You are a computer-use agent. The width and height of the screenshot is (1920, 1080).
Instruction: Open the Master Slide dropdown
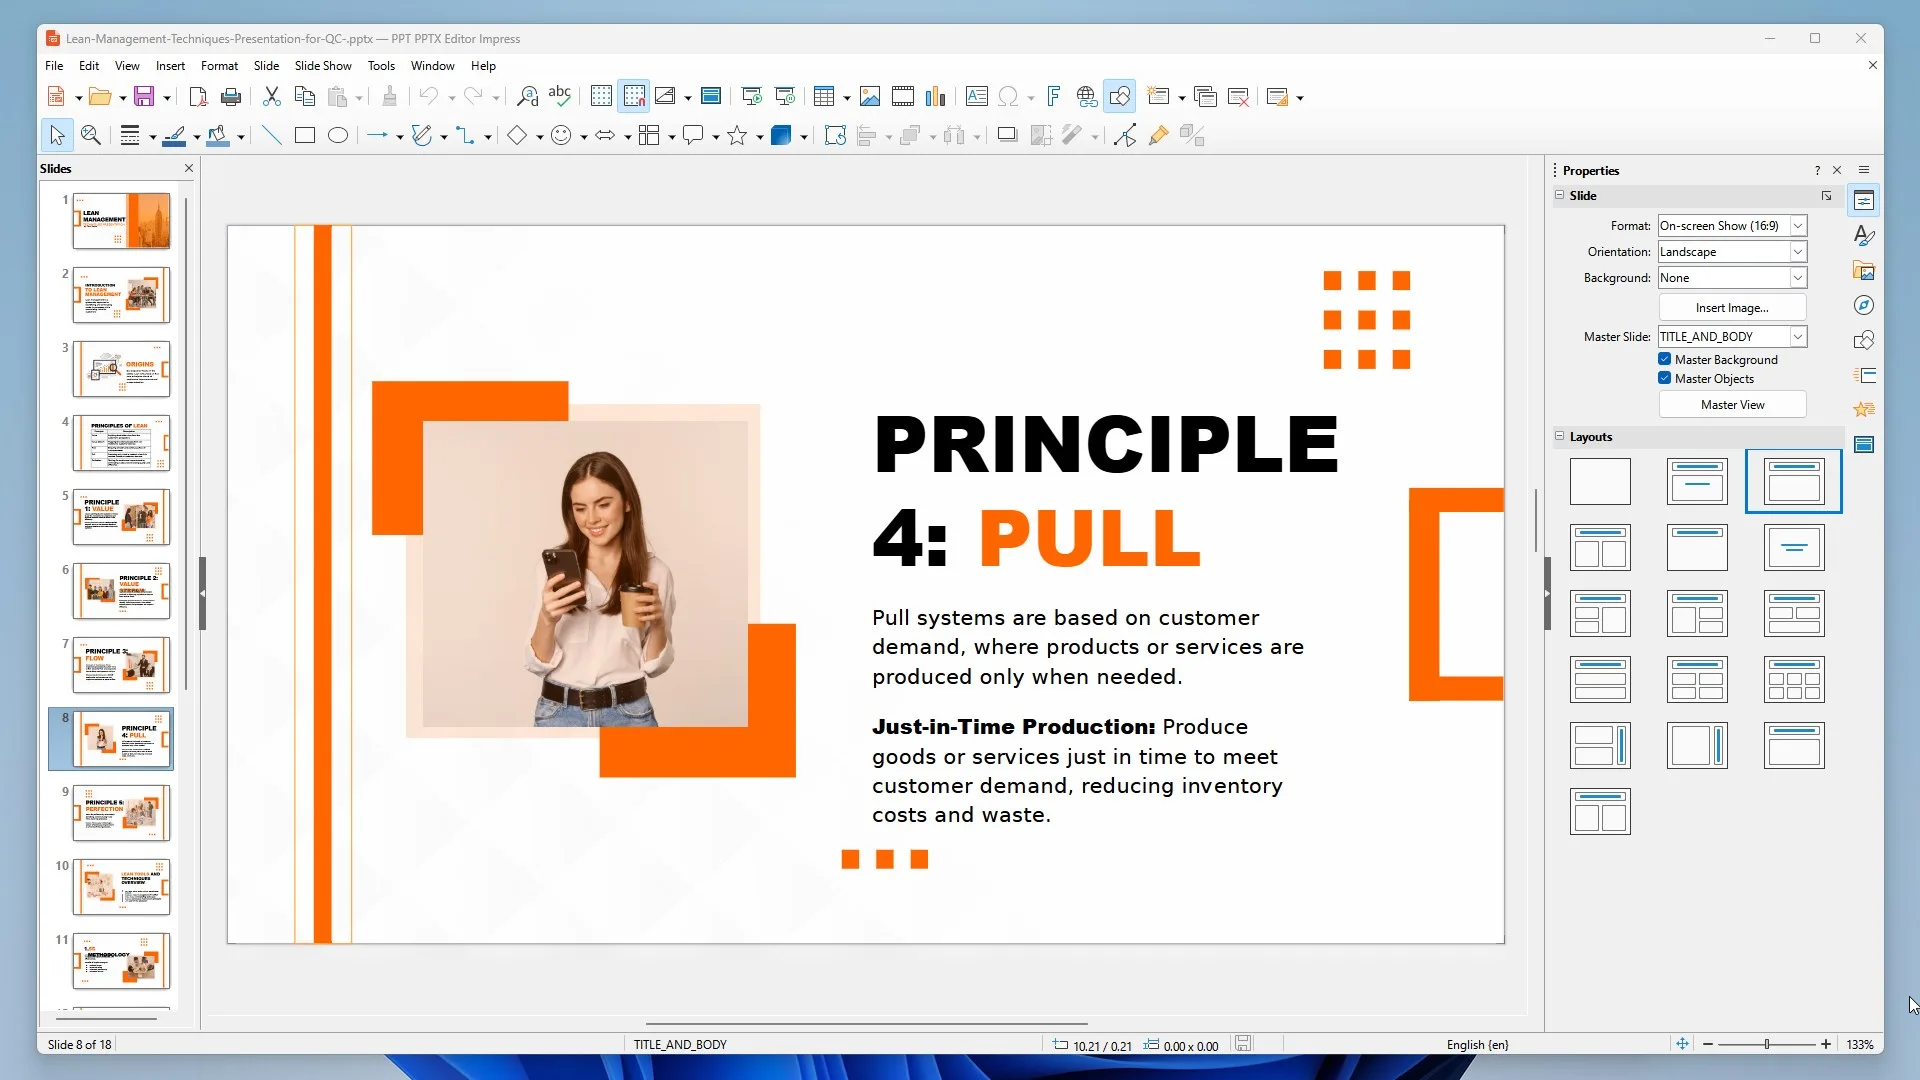pyautogui.click(x=1798, y=337)
